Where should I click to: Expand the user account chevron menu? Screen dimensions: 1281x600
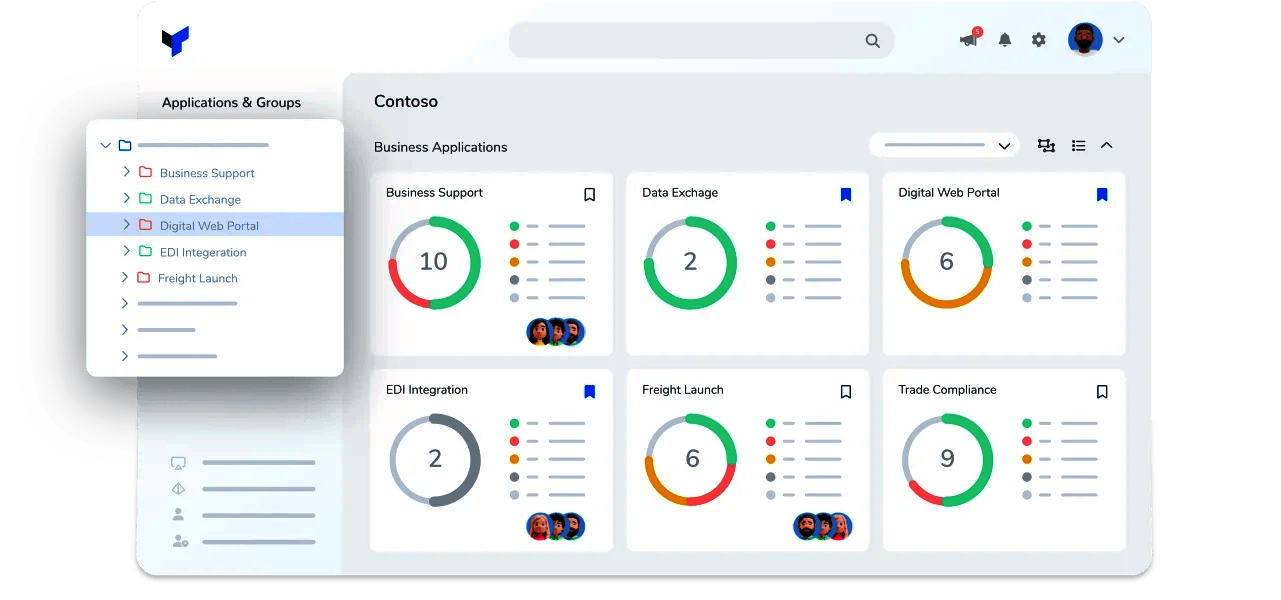(1119, 40)
